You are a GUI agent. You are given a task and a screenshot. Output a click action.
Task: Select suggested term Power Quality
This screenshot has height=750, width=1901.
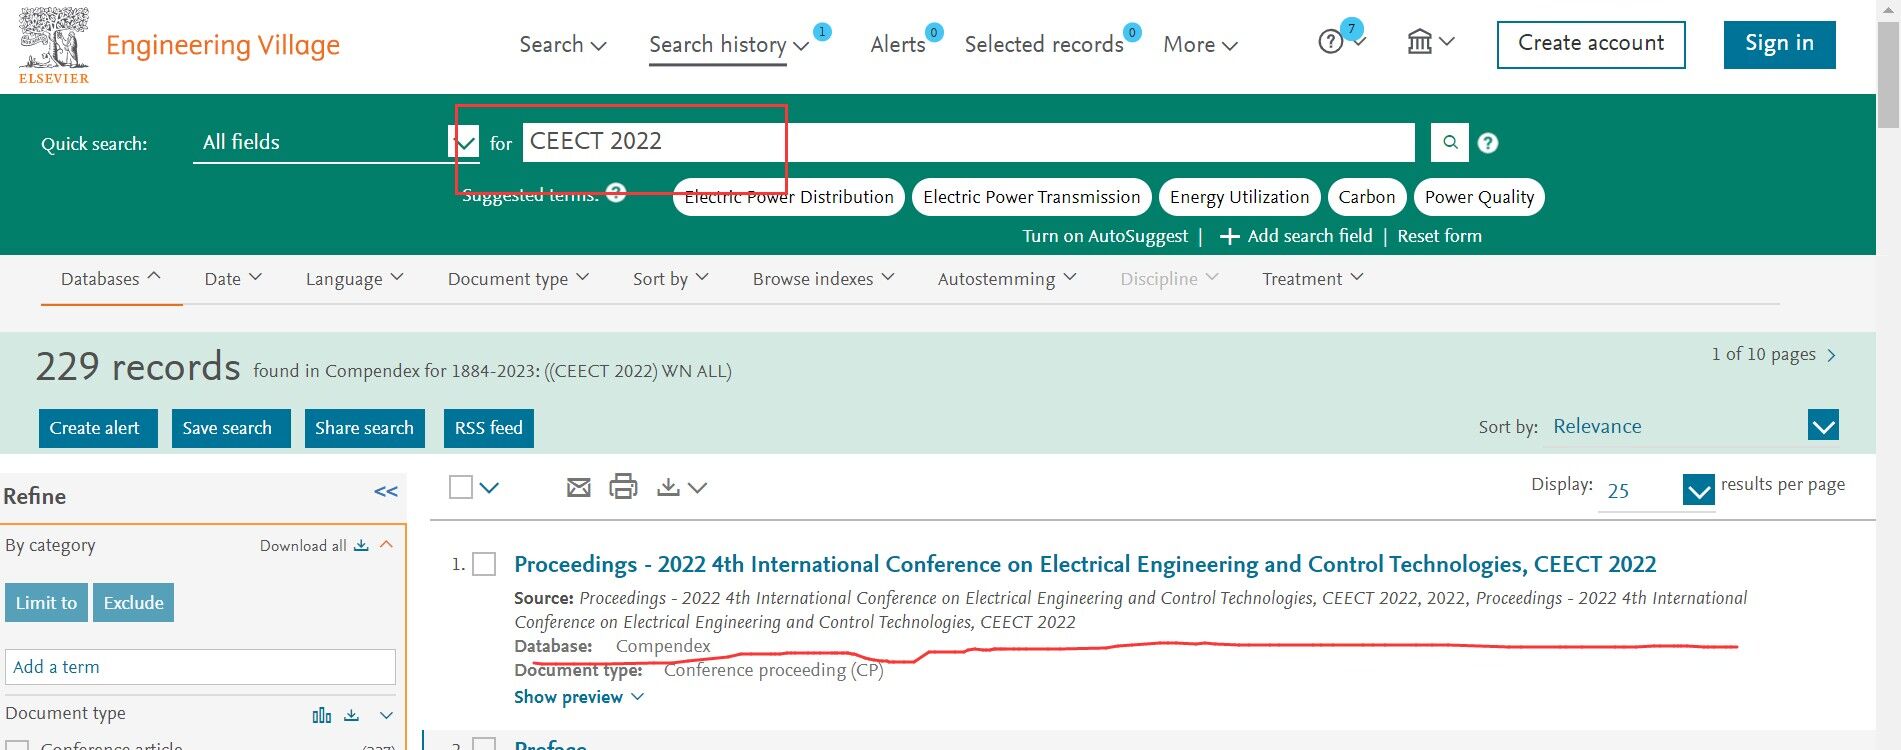click(x=1479, y=197)
